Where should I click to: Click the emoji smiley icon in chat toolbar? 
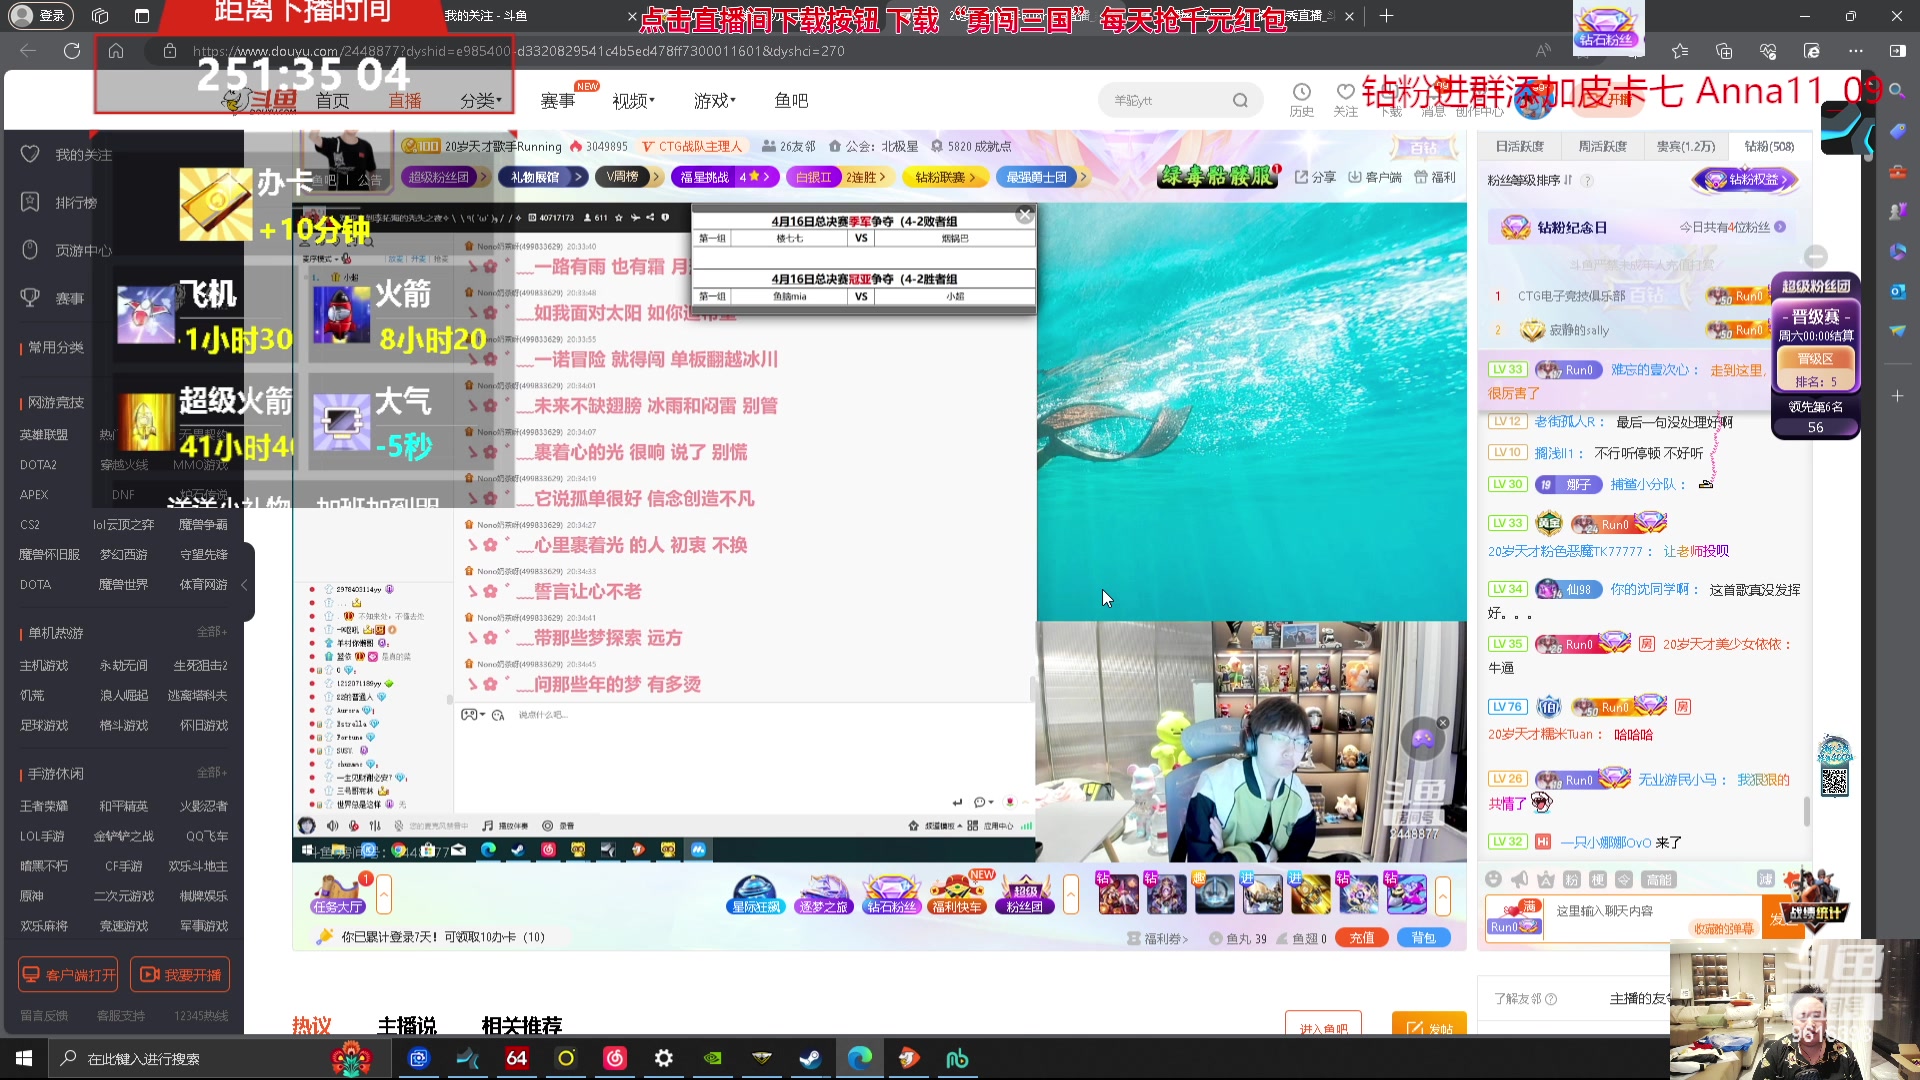click(x=1493, y=879)
